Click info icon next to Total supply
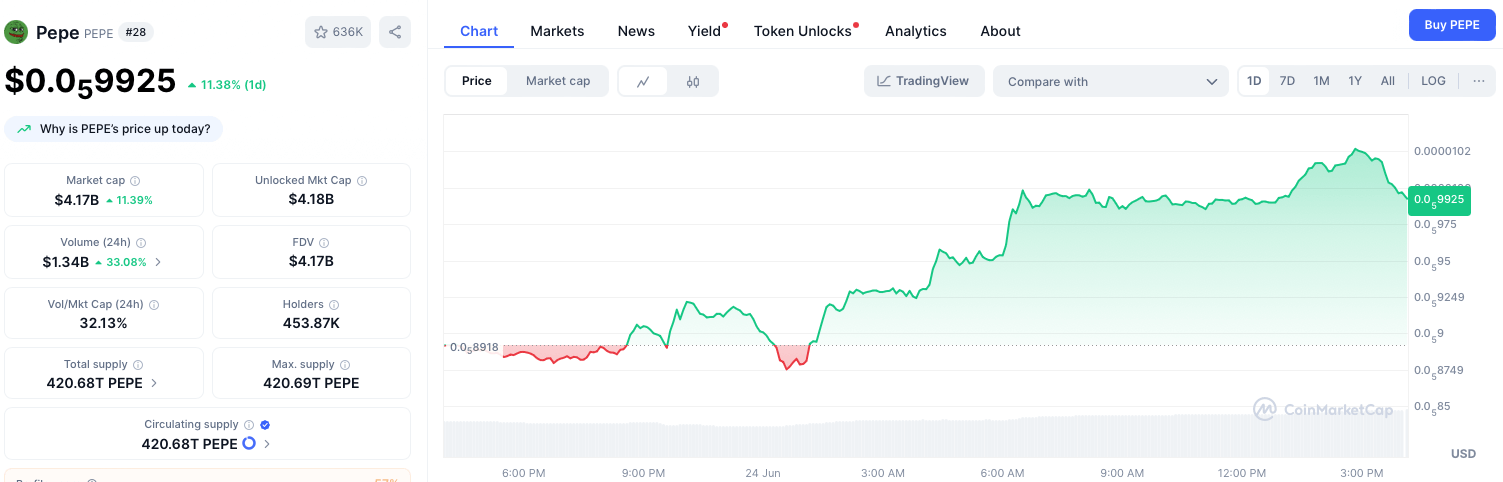 (x=138, y=365)
